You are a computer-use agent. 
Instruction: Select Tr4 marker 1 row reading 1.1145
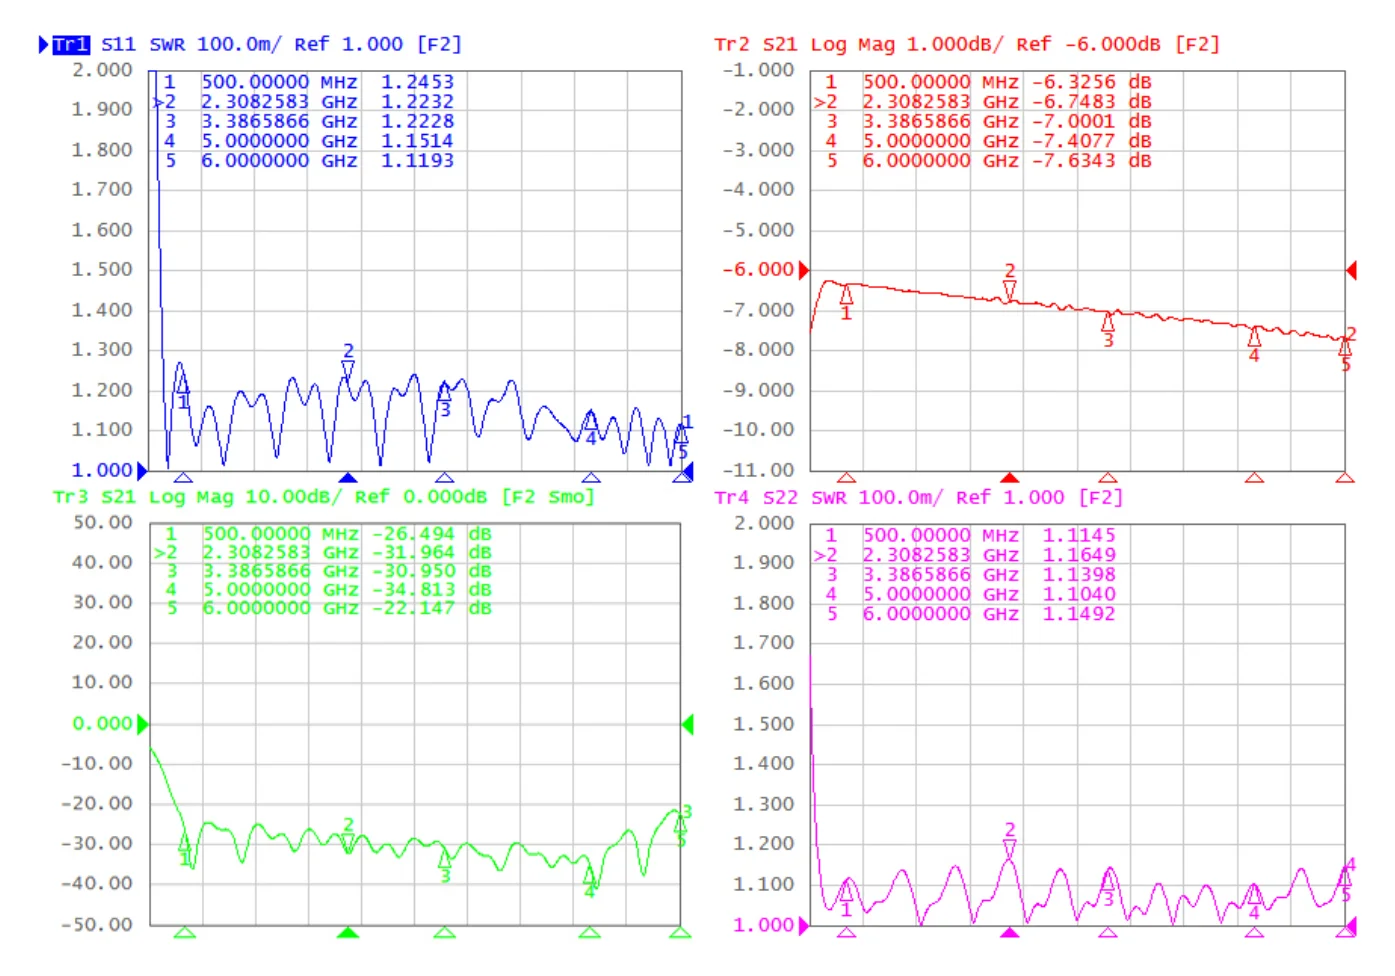(970, 535)
